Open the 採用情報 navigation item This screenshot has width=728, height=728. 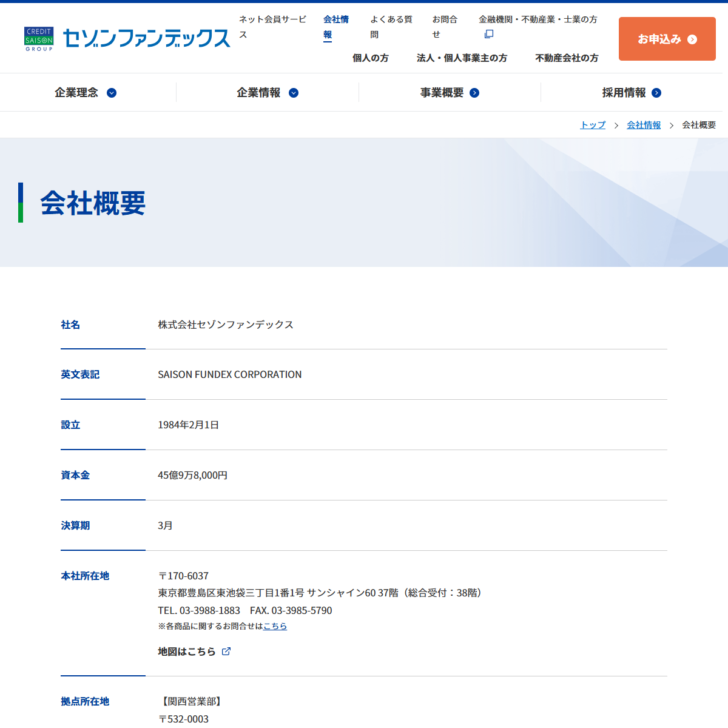631,93
